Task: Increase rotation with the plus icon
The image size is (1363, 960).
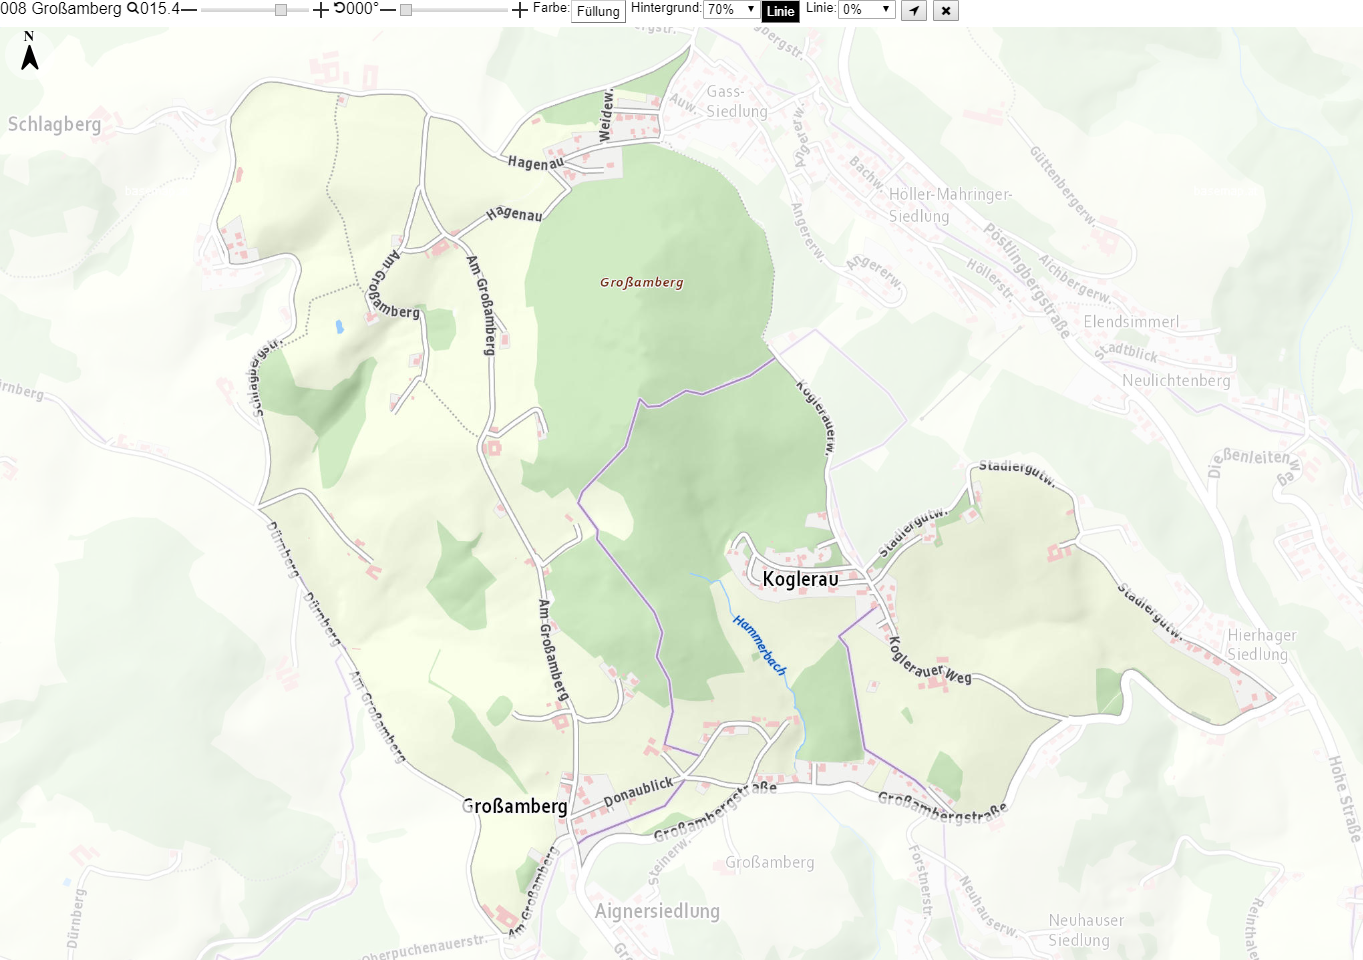Action: pyautogui.click(x=520, y=10)
